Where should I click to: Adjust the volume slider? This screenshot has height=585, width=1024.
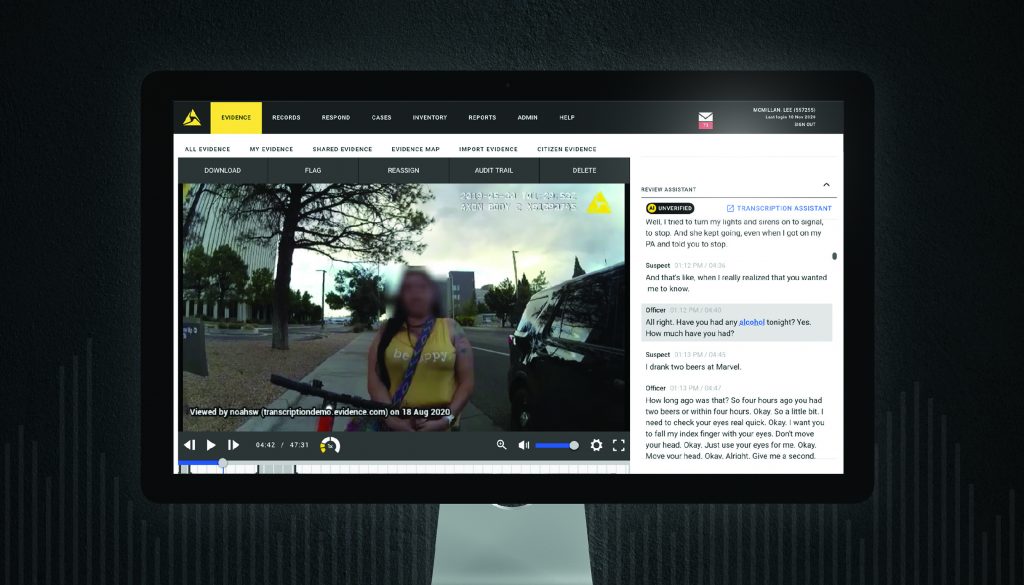point(556,445)
